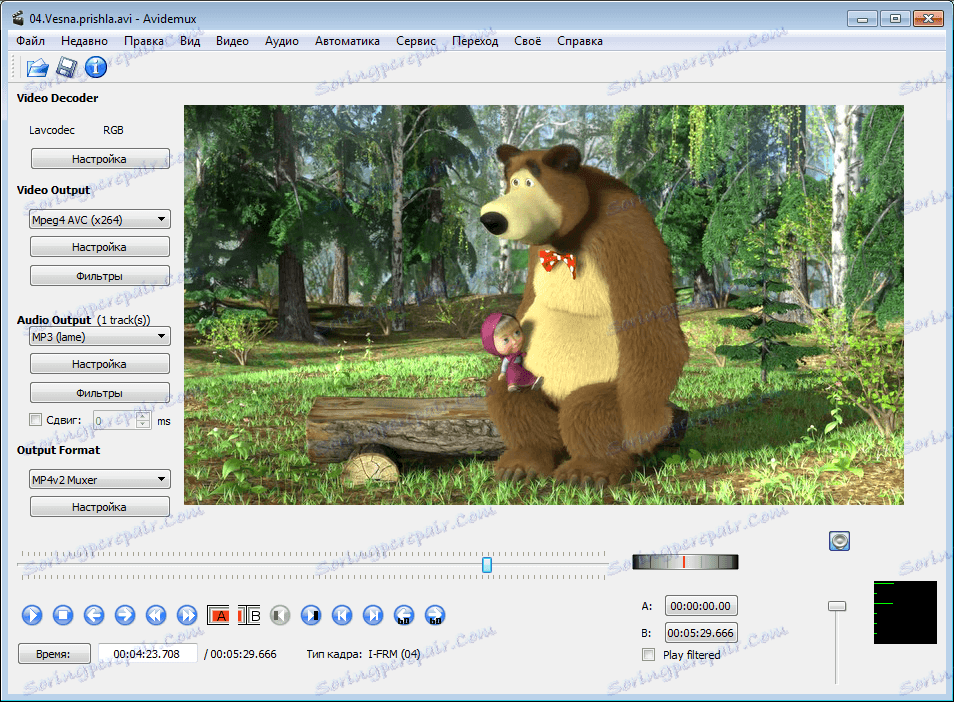The width and height of the screenshot is (954, 702).
Task: Open the MP3 (lame) audio output dropdown
Action: click(x=100, y=337)
